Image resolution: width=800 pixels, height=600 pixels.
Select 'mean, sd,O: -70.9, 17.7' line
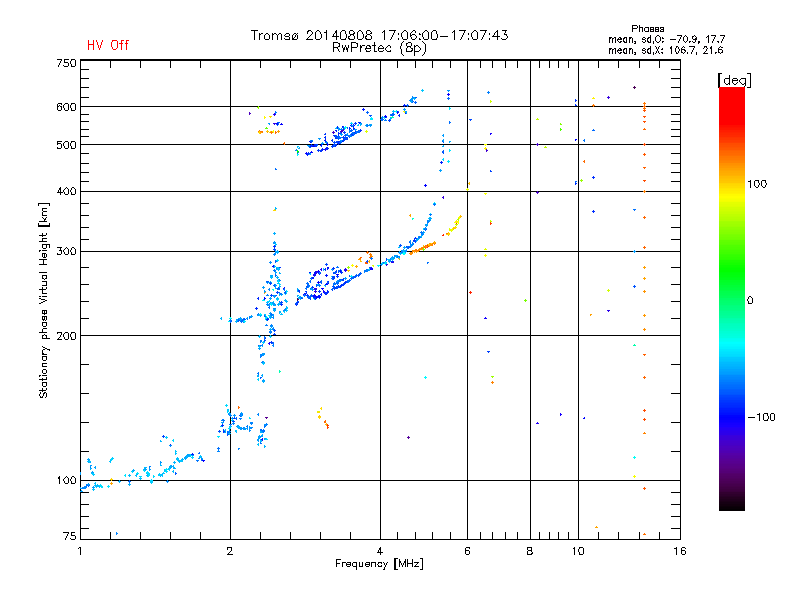pyautogui.click(x=666, y=39)
